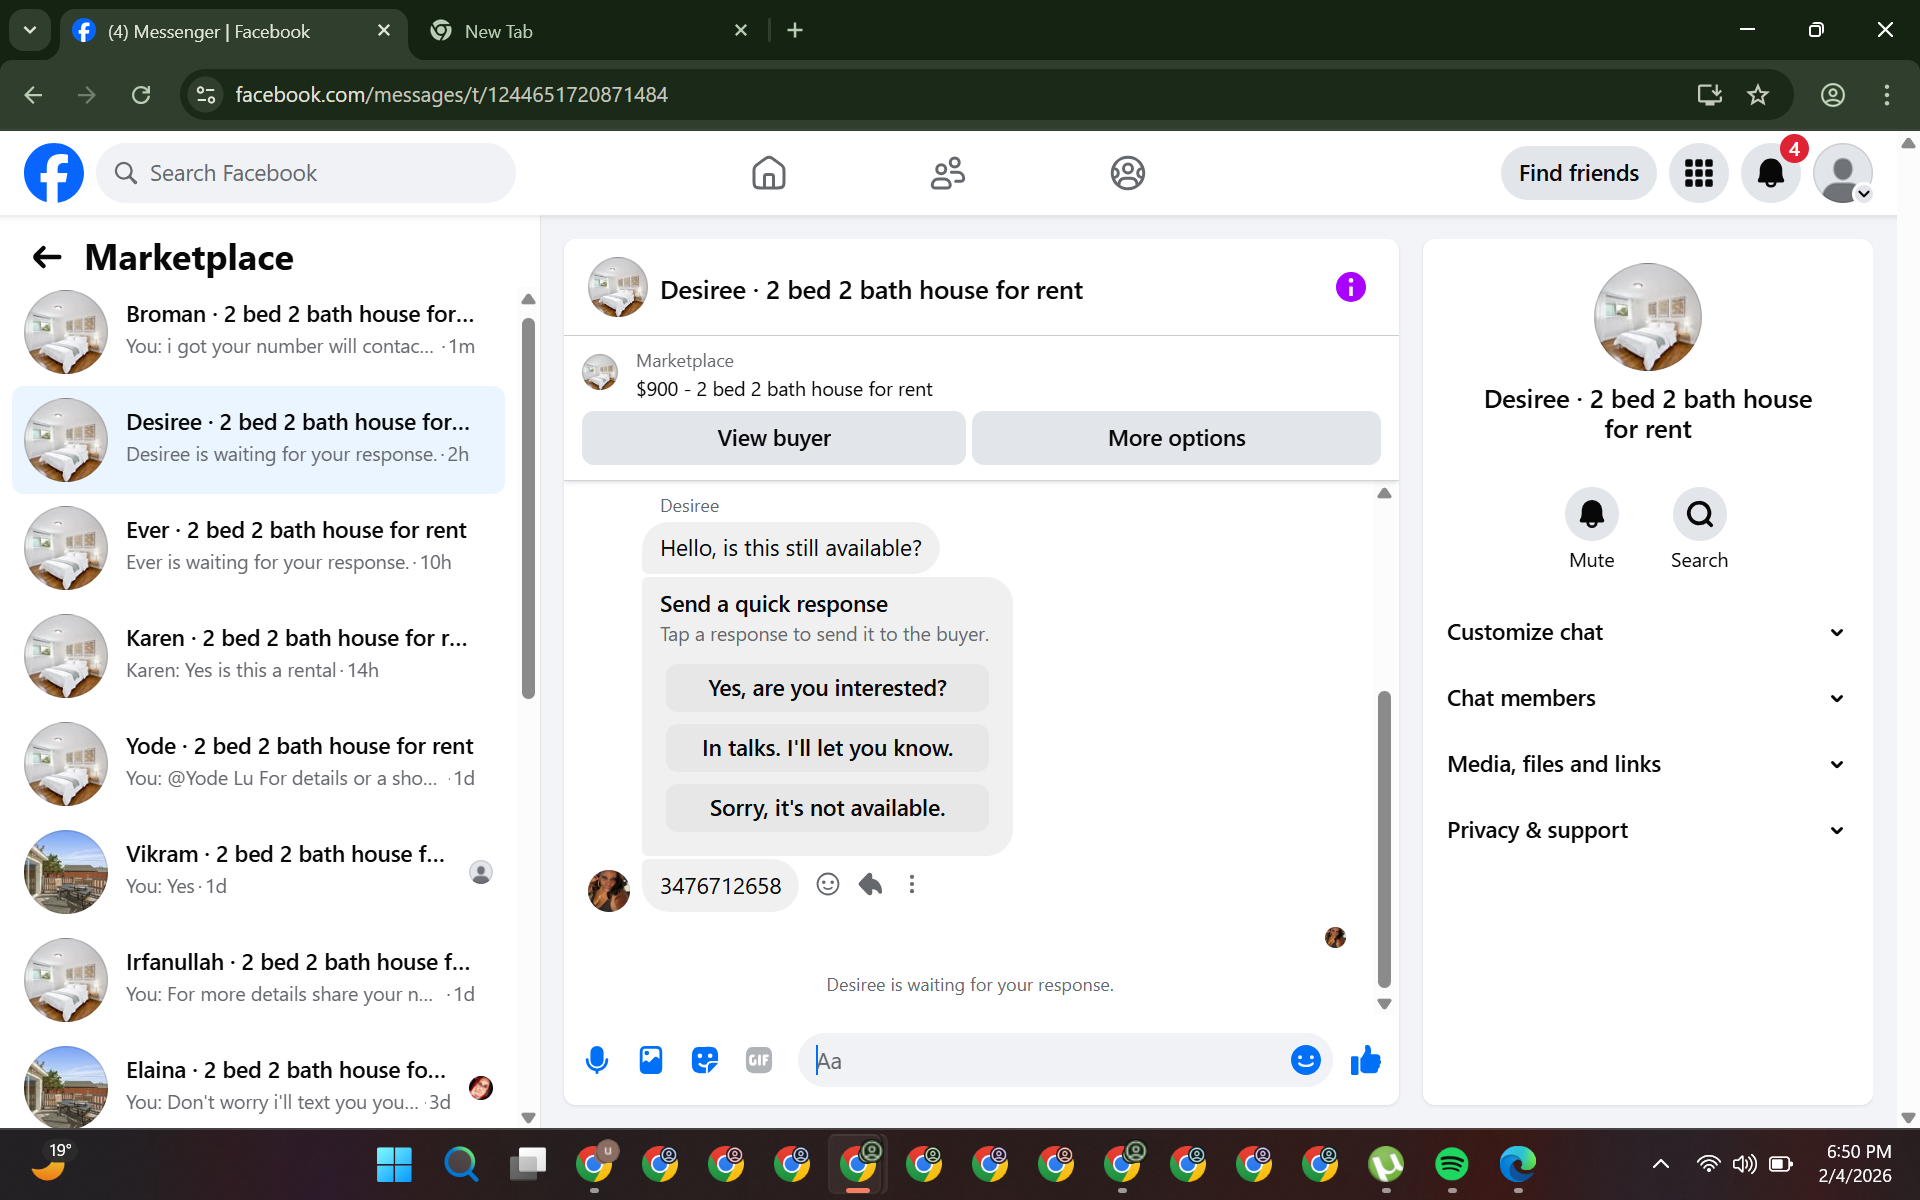Image resolution: width=1920 pixels, height=1200 pixels.
Task: Click the voice clip microphone icon
Action: (x=597, y=1060)
